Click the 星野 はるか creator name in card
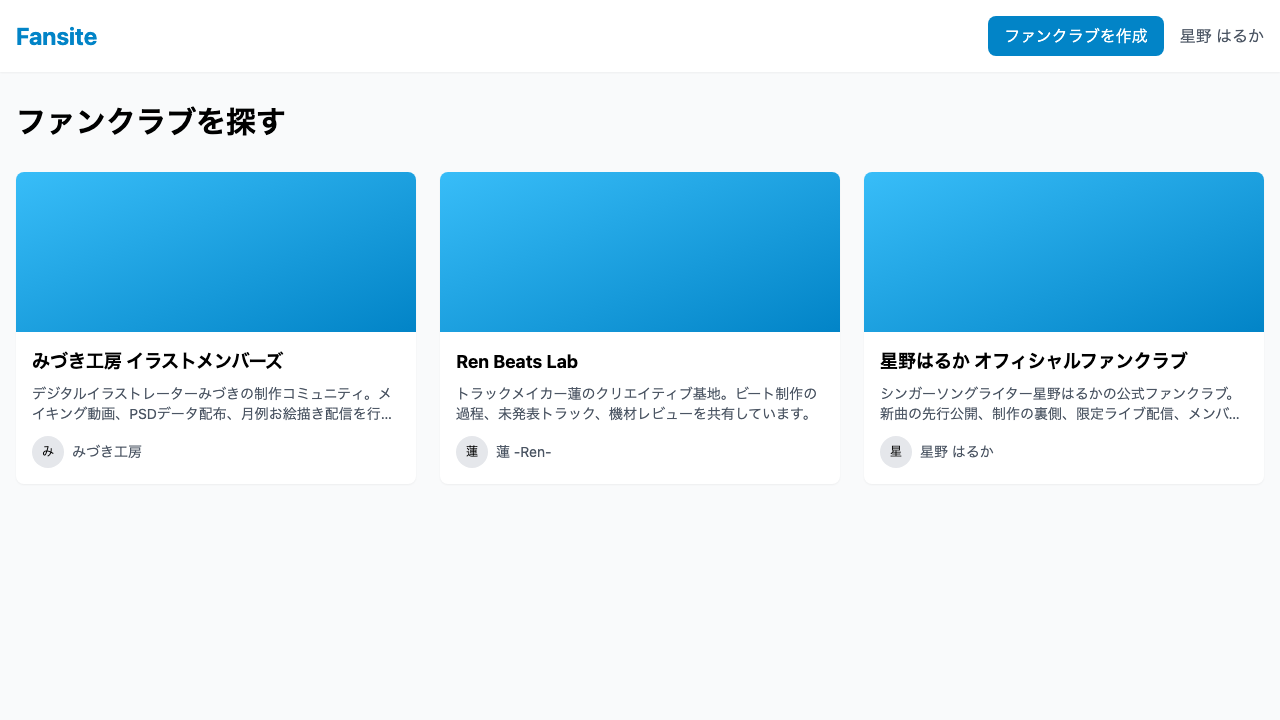The image size is (1280, 720). (957, 452)
